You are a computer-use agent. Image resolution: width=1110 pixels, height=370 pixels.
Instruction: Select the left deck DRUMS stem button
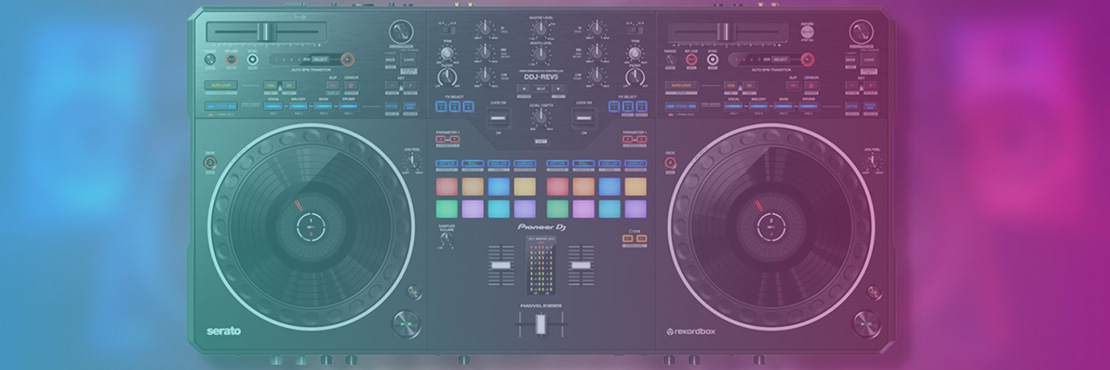click(x=348, y=106)
